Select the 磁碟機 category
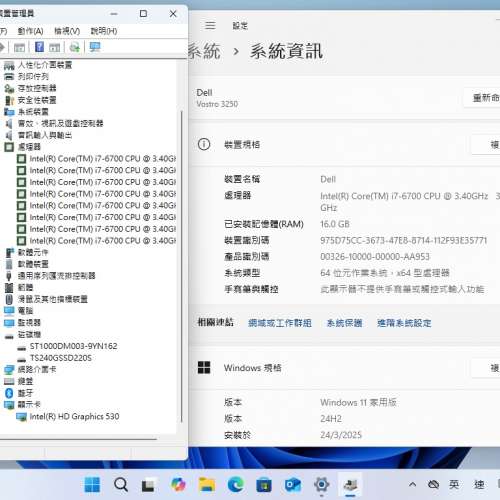 point(29,334)
